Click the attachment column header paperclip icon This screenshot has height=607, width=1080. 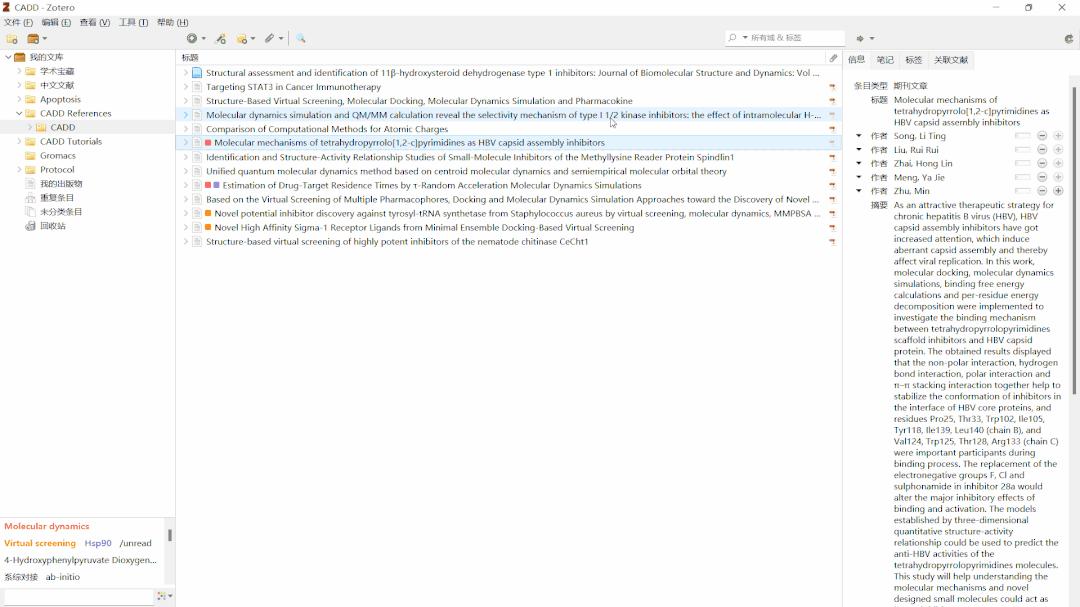tap(834, 57)
